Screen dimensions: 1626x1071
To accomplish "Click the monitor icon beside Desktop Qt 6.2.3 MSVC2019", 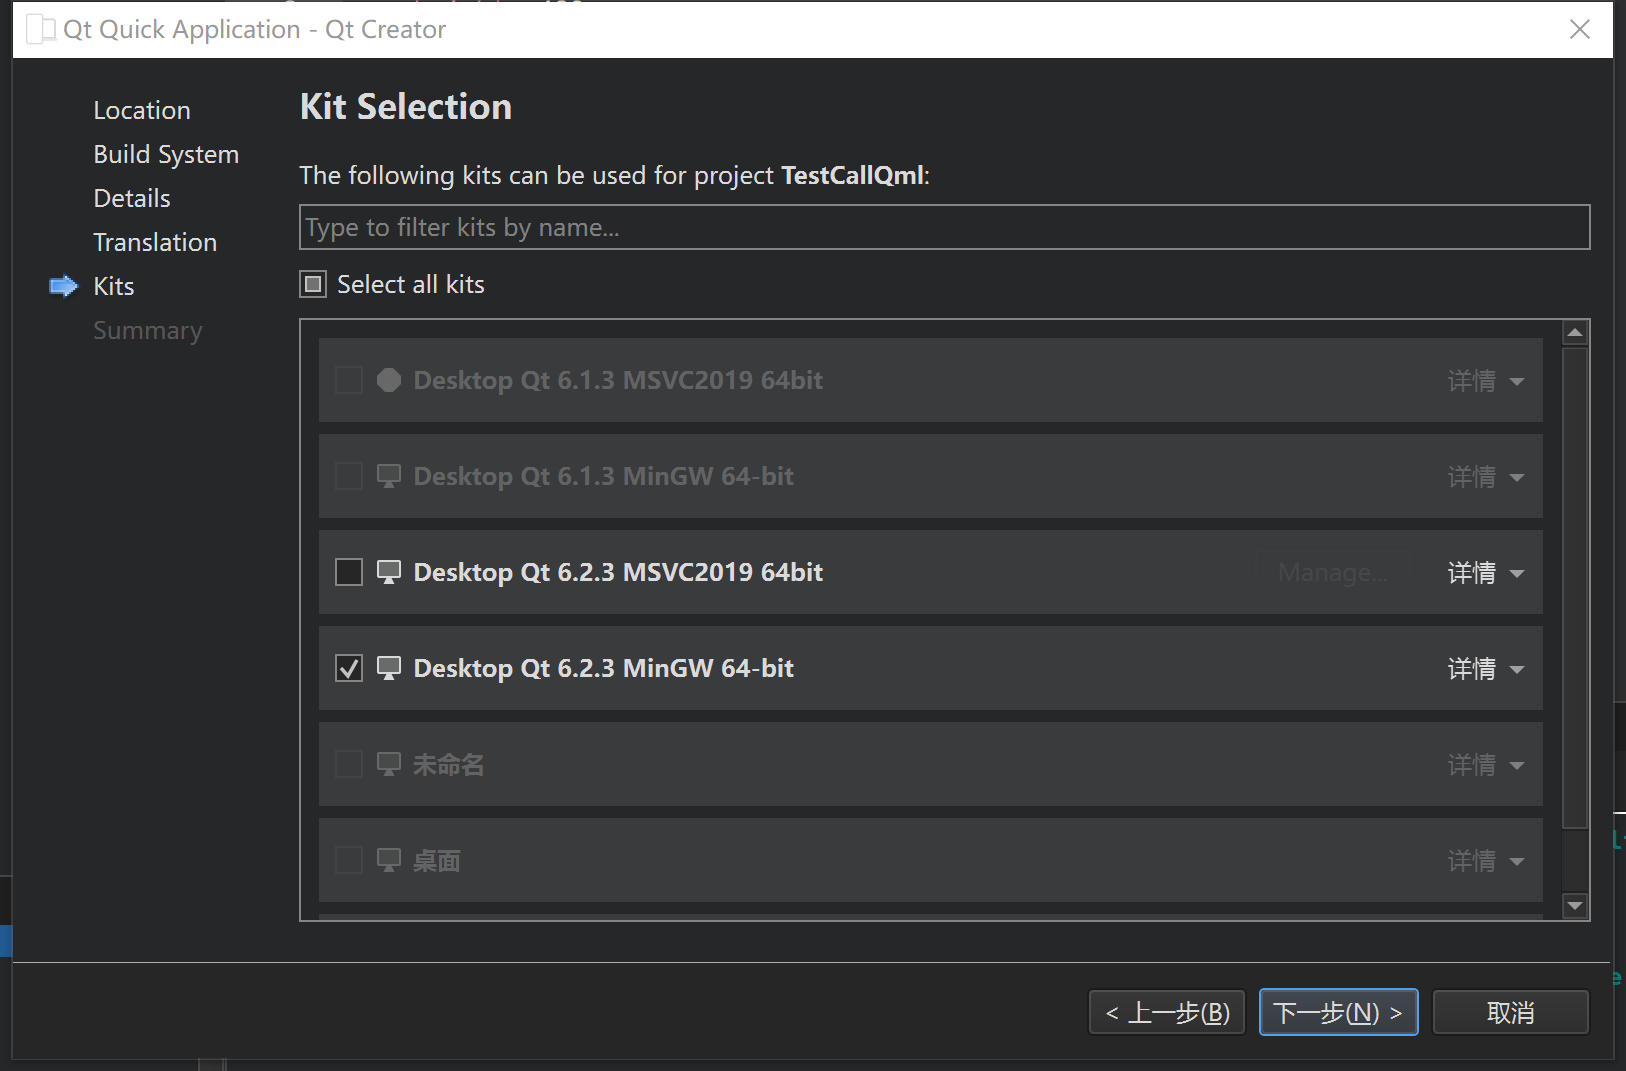I will 389,571.
